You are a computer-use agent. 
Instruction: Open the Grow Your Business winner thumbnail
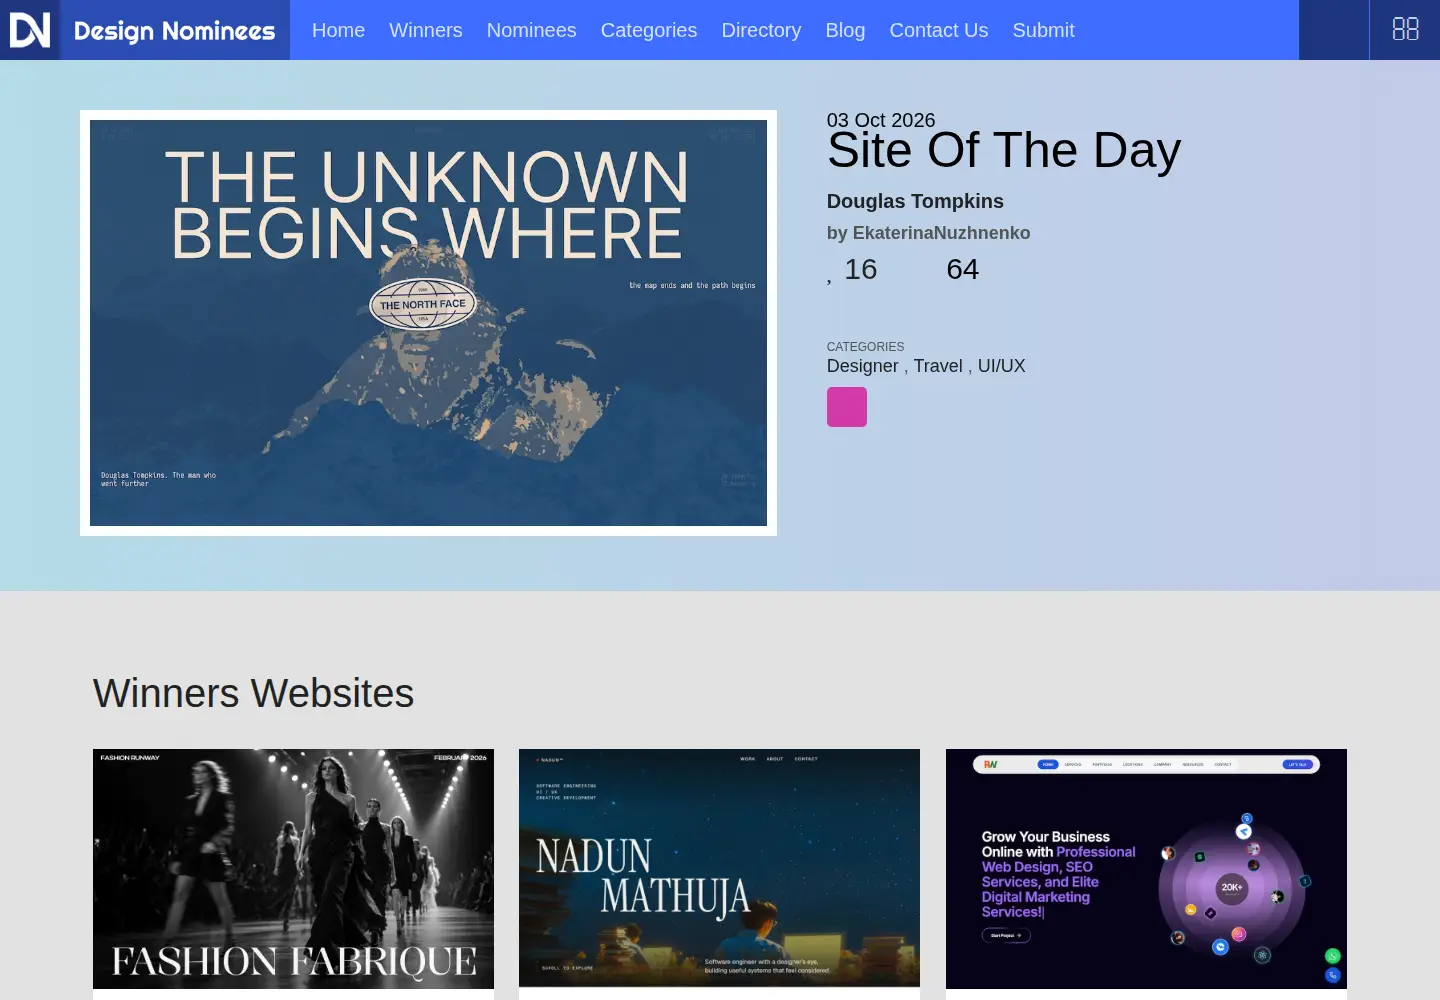(x=1146, y=869)
